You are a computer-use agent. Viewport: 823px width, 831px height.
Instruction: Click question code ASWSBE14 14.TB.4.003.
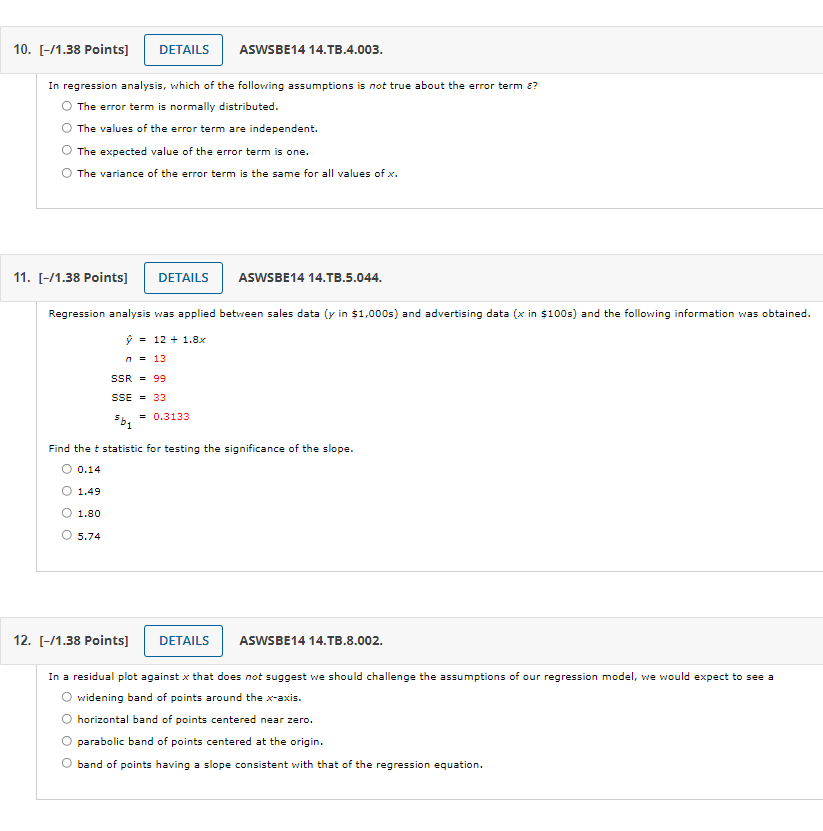(x=311, y=50)
